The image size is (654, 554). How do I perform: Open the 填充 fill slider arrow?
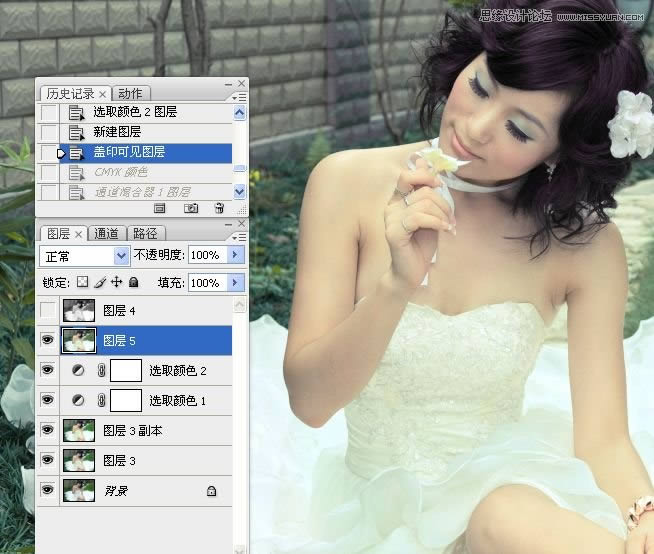coord(236,283)
